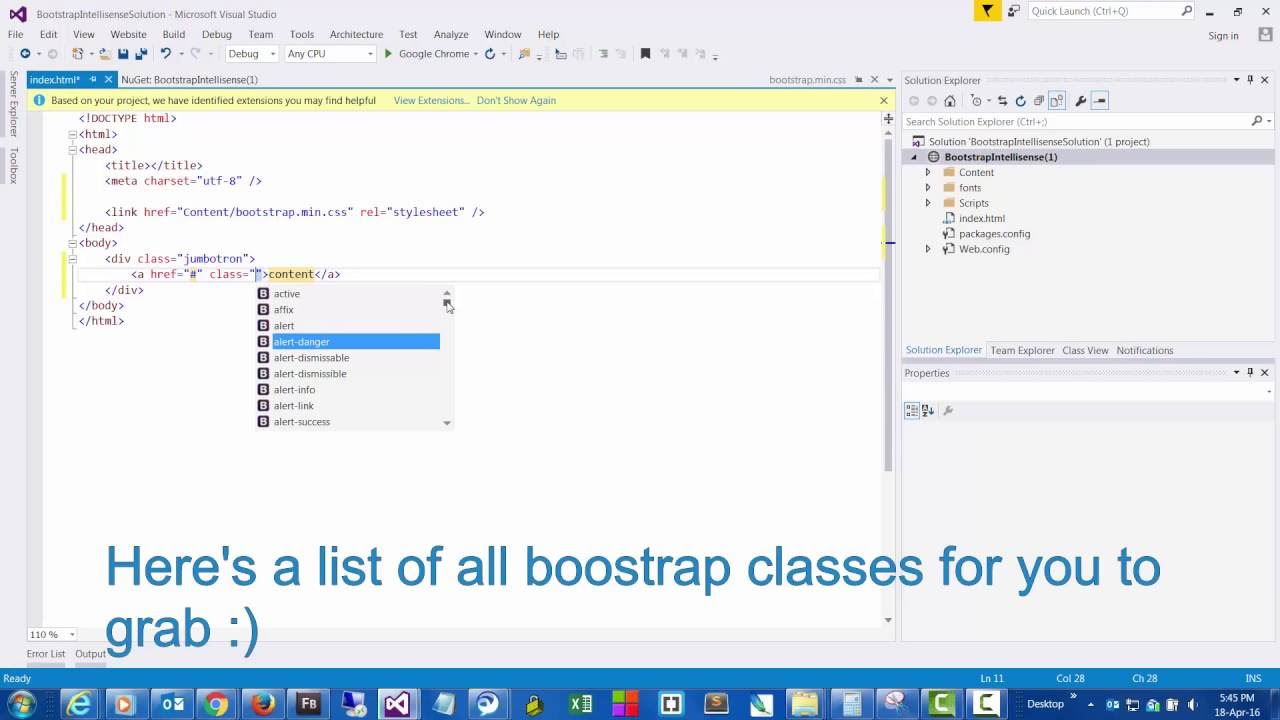
Task: Click the Solution Explorer Home icon
Action: point(950,101)
